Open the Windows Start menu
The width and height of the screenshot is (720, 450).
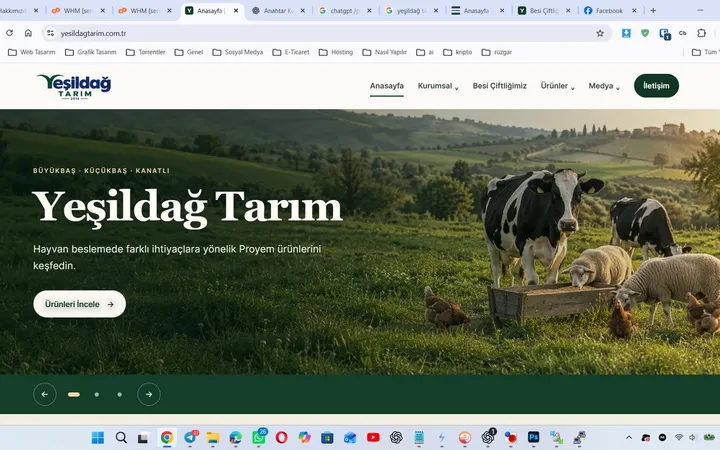98,437
